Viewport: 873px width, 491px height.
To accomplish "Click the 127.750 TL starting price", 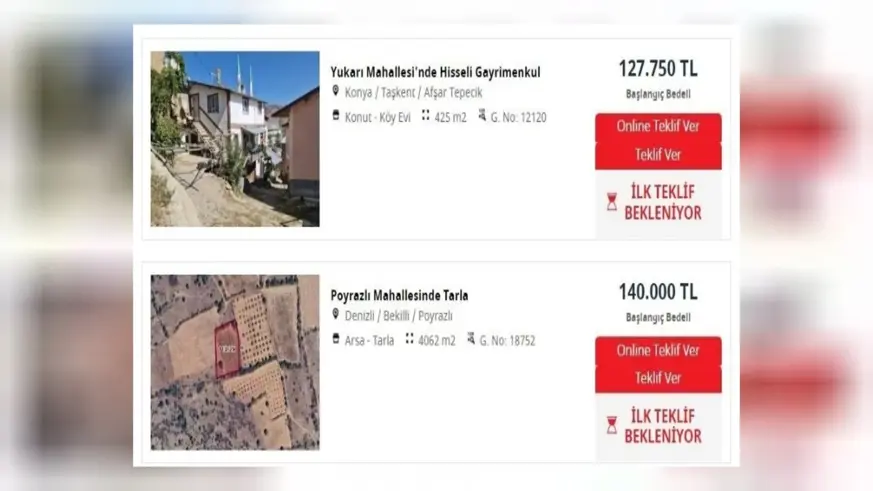I will click(658, 69).
